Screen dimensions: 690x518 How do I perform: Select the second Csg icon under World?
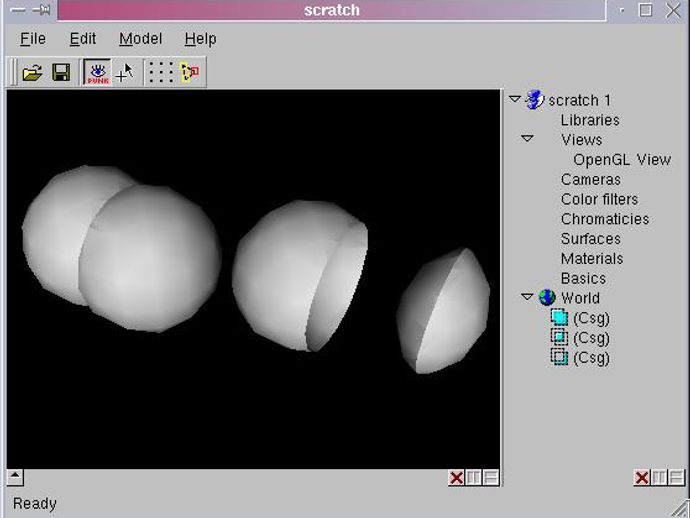coord(559,337)
